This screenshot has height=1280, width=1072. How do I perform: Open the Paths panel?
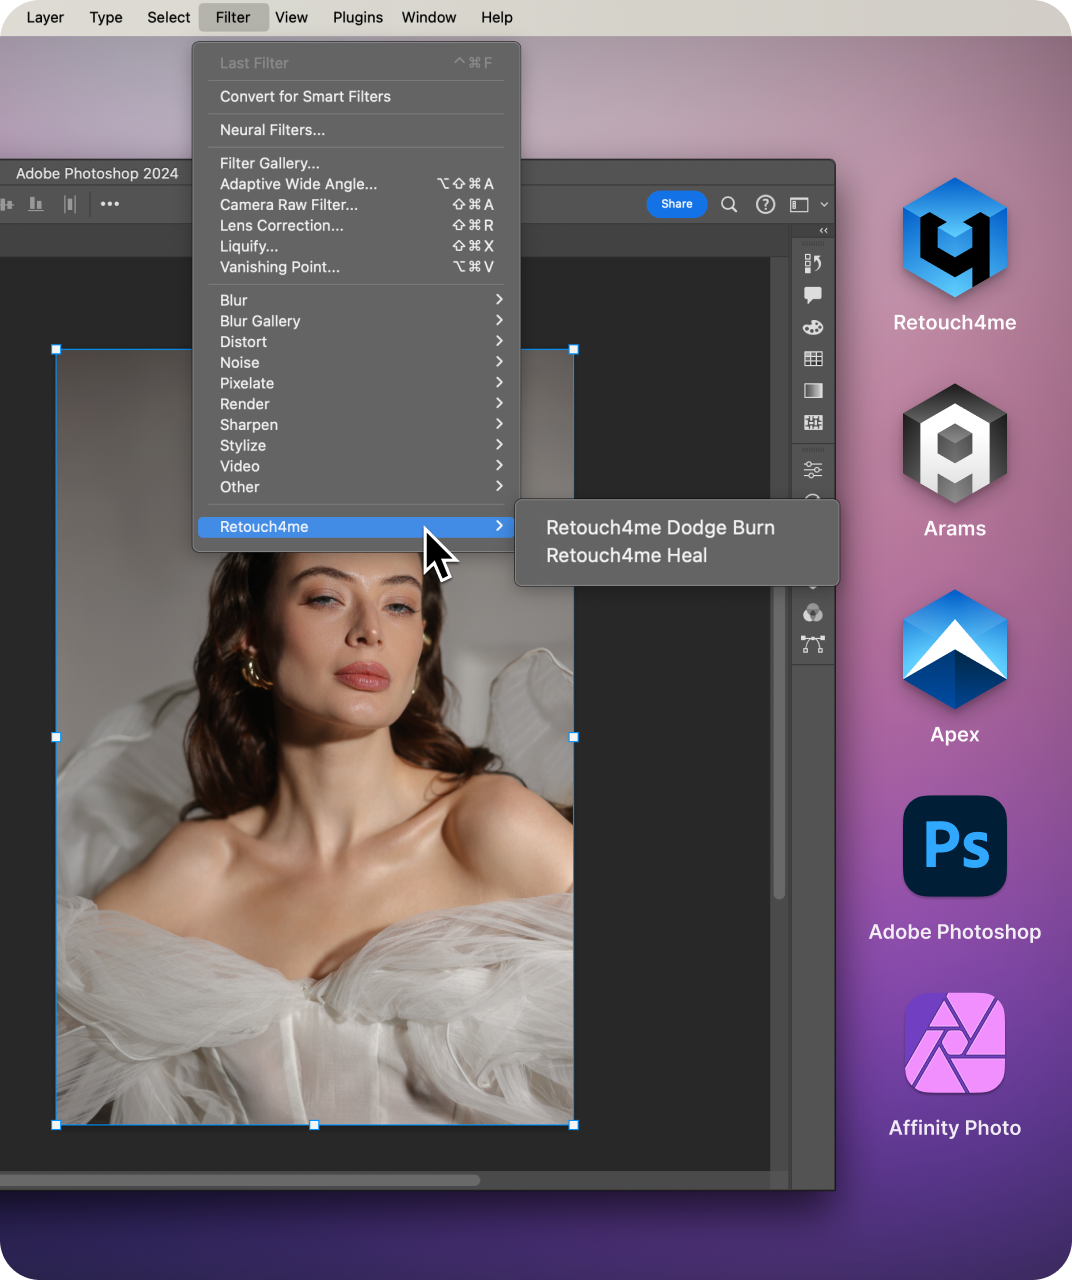pyautogui.click(x=812, y=645)
